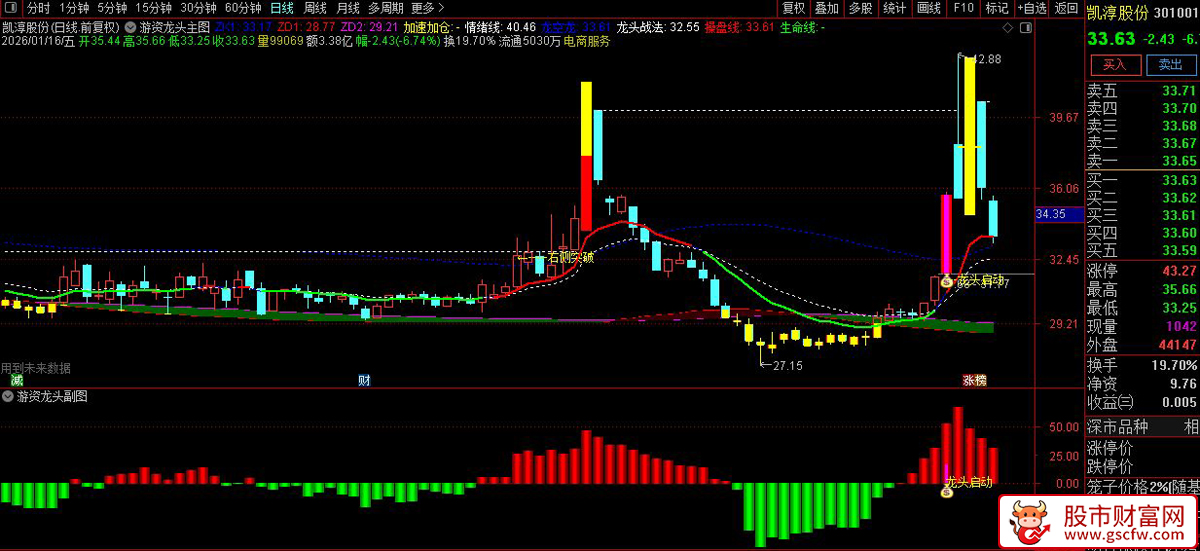Screen dimensions: 1200x551
Task: Select the 1分钟 period tab
Action: pos(75,8)
